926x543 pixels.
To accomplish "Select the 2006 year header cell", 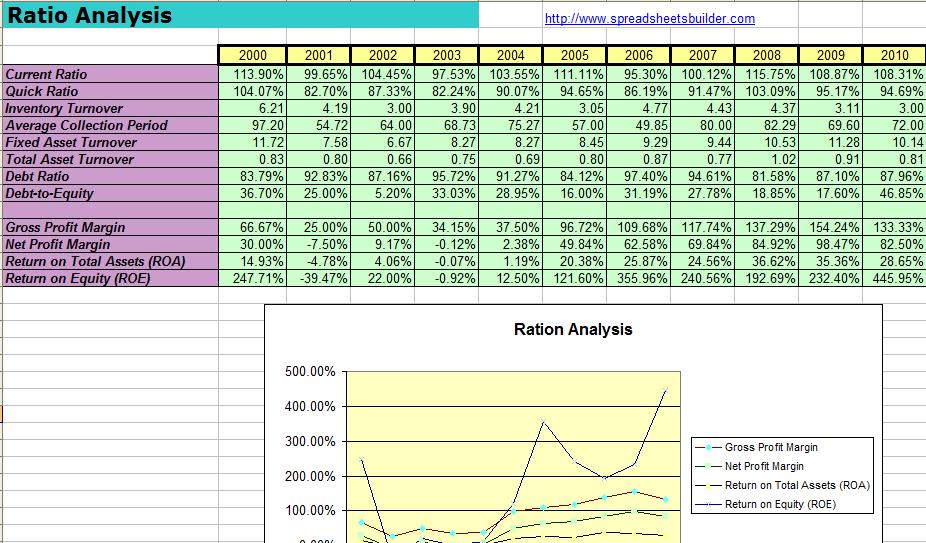I will [x=639, y=56].
